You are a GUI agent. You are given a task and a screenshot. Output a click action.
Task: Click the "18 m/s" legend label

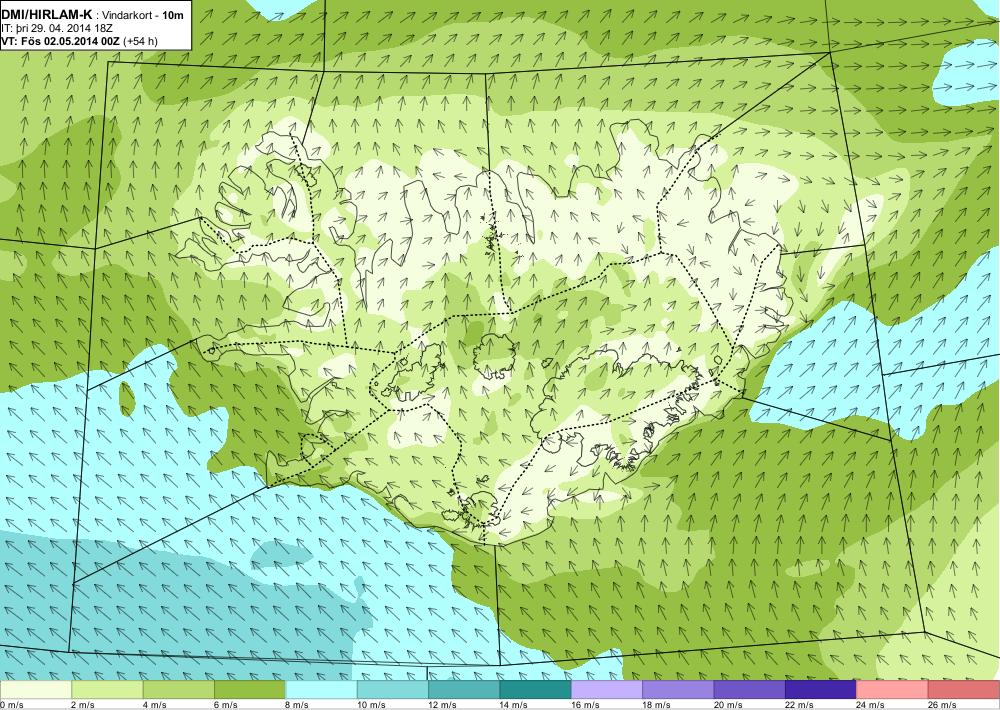tap(657, 704)
